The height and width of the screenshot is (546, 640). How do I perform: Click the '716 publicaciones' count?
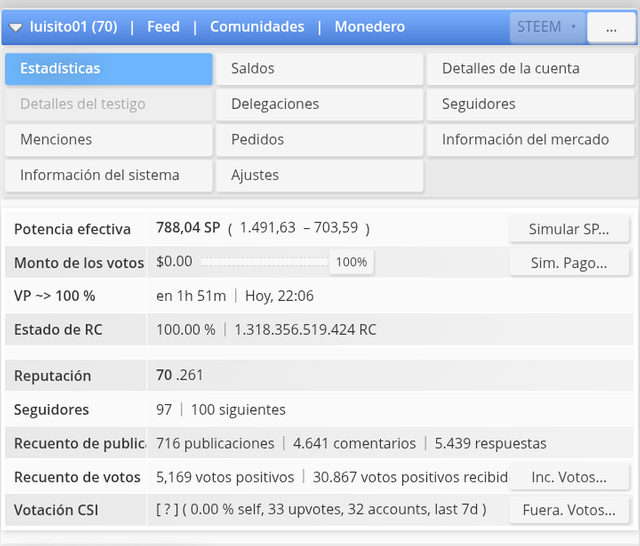[215, 443]
